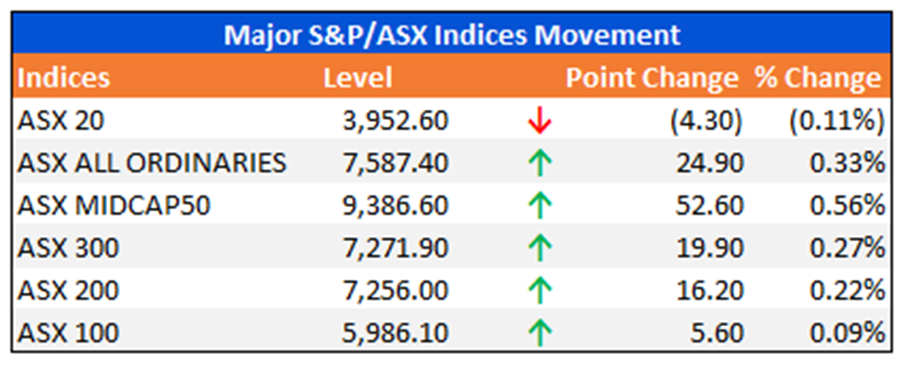912x372 pixels.
Task: Click the red down arrow for ASX 20
Action: point(540,122)
